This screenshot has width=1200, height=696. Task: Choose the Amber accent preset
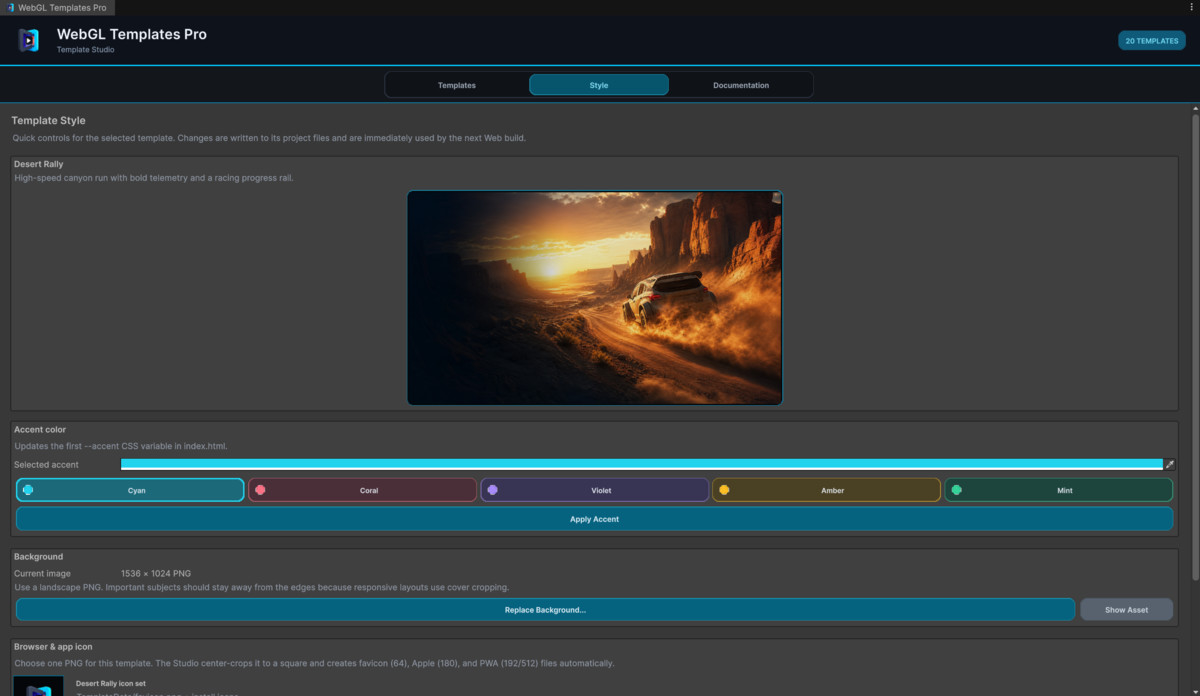coord(826,490)
